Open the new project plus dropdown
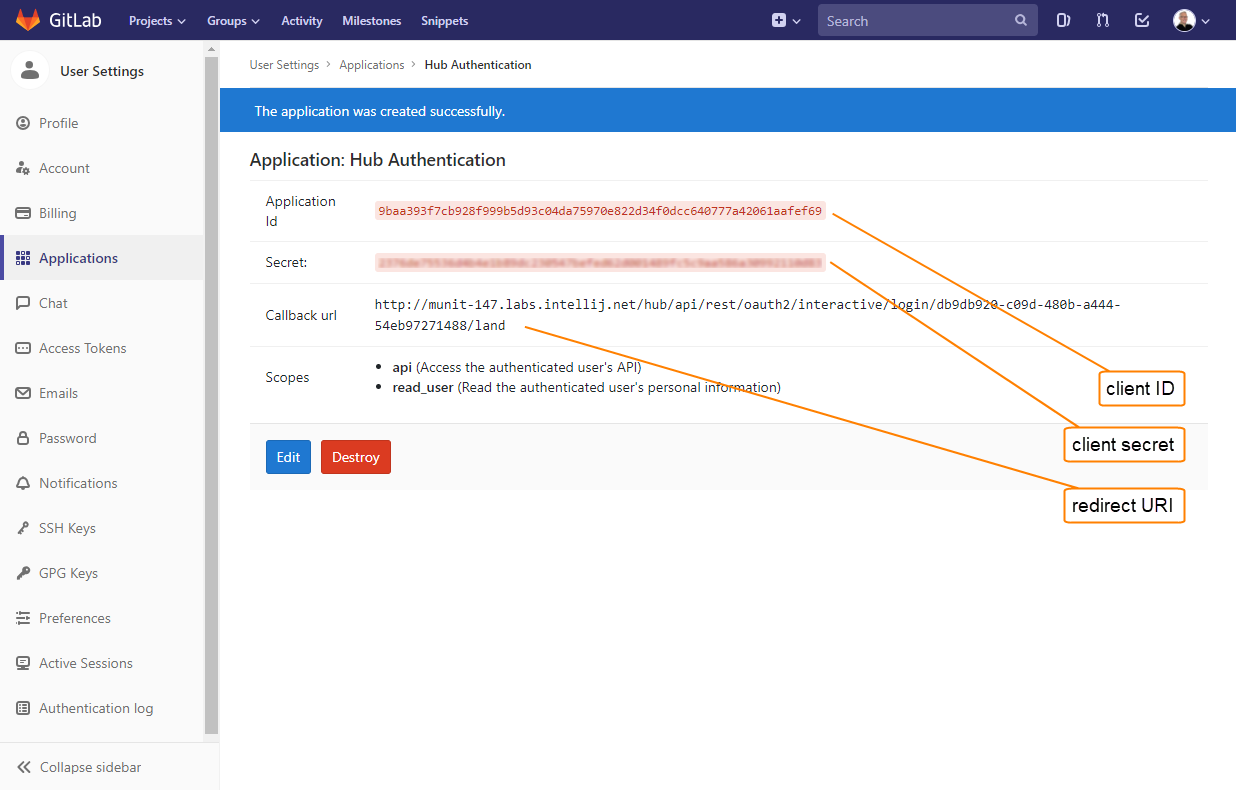 [786, 20]
